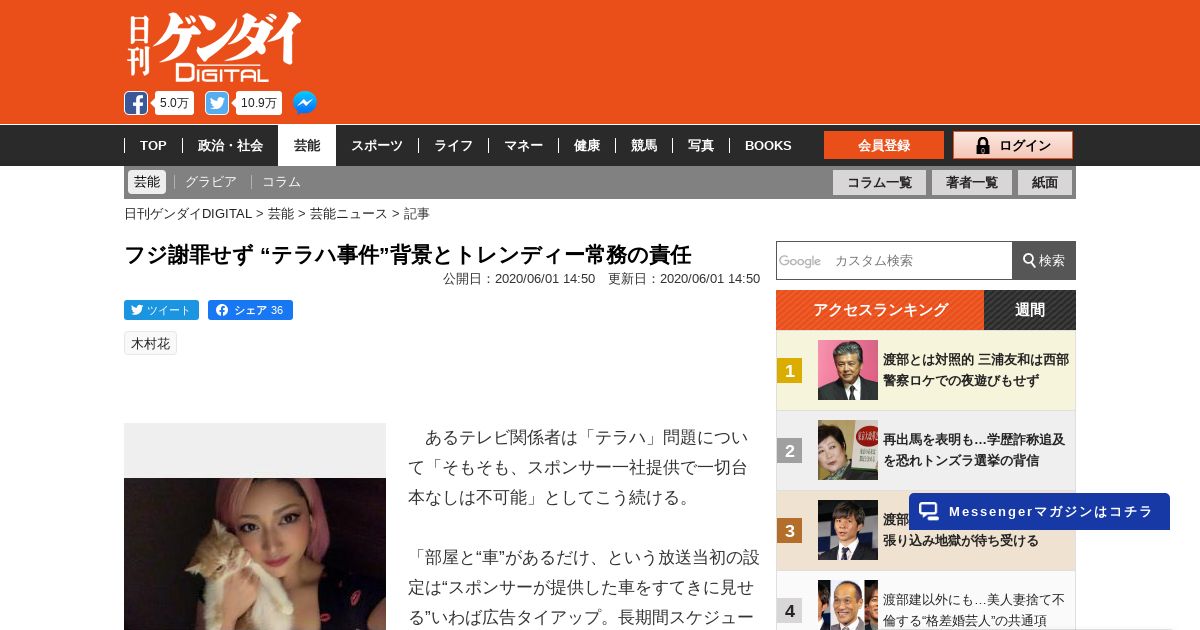Open the 紙面 button

coord(1045,182)
